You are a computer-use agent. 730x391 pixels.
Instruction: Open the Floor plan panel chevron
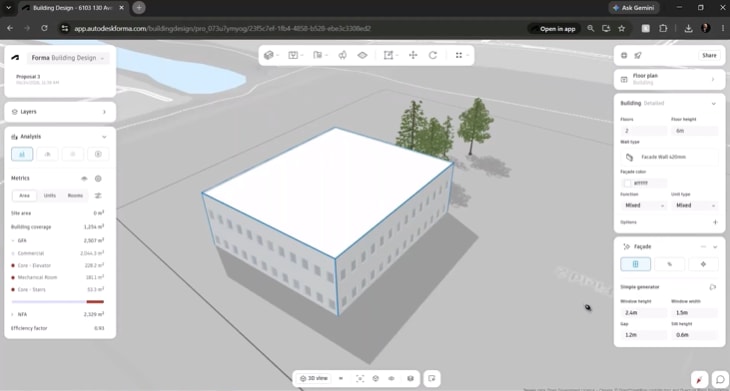coord(712,80)
